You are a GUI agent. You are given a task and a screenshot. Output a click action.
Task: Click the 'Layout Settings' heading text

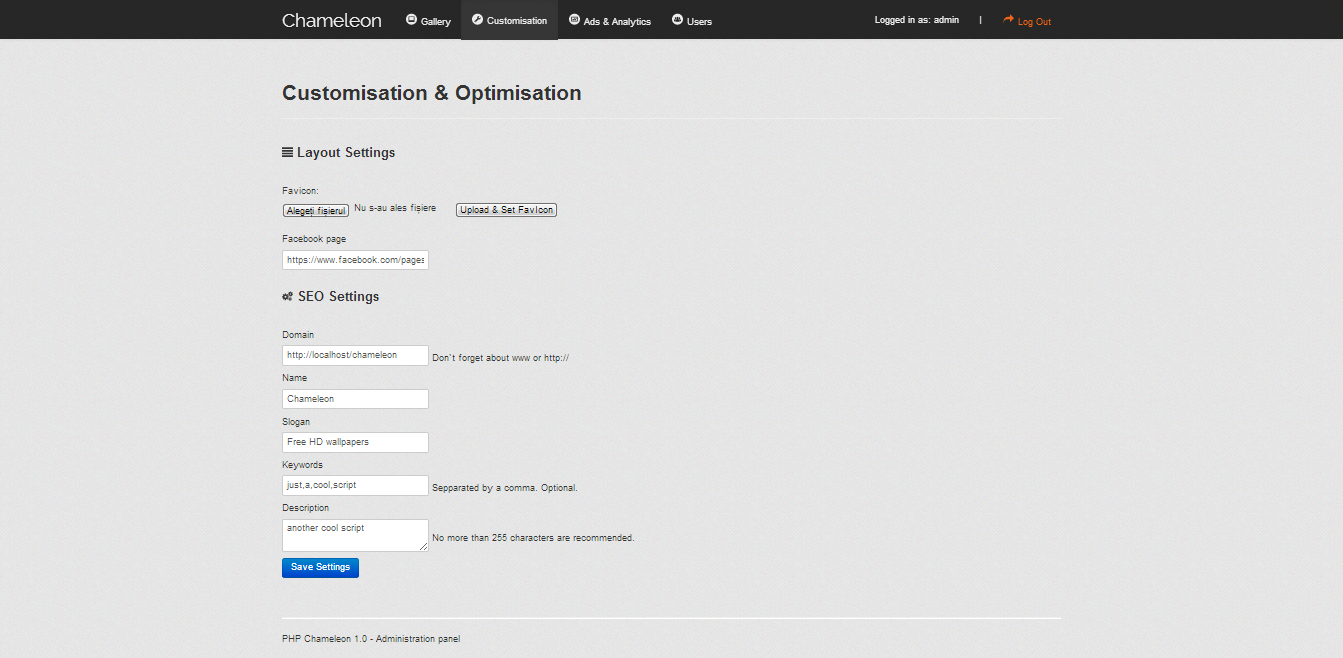(346, 153)
